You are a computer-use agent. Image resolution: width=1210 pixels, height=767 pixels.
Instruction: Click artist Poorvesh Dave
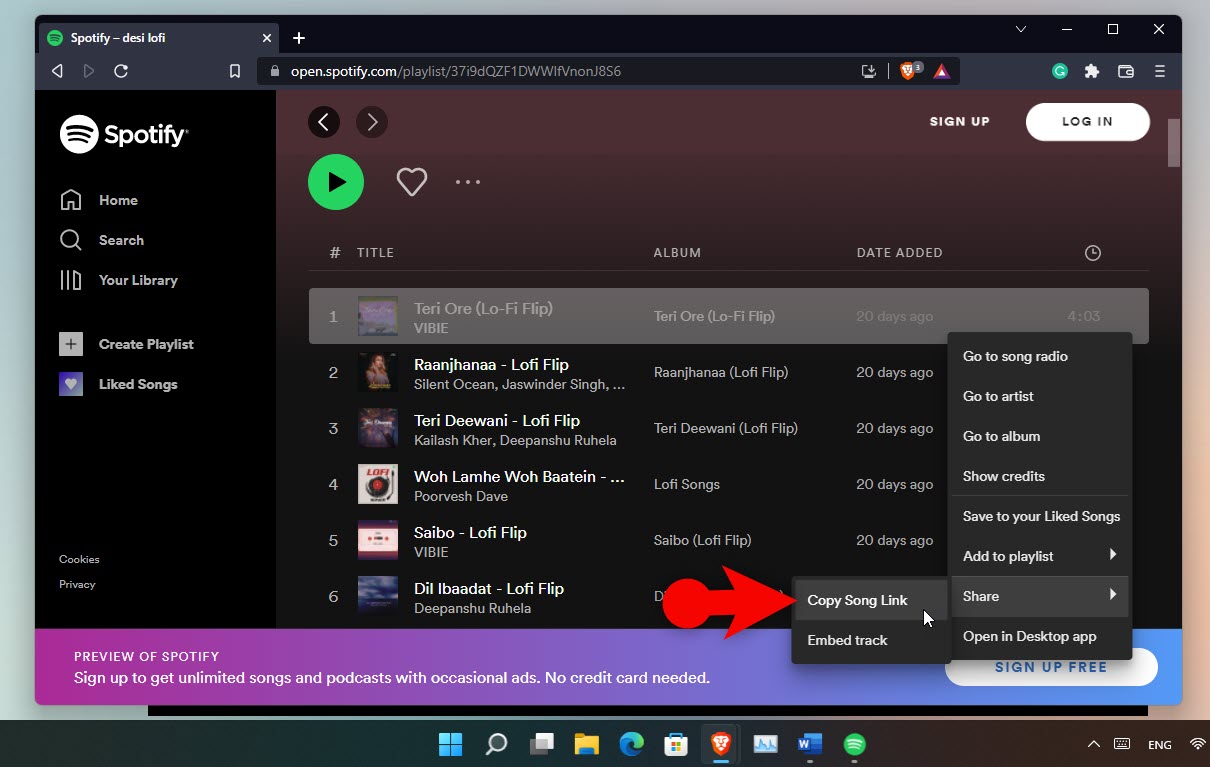point(461,496)
